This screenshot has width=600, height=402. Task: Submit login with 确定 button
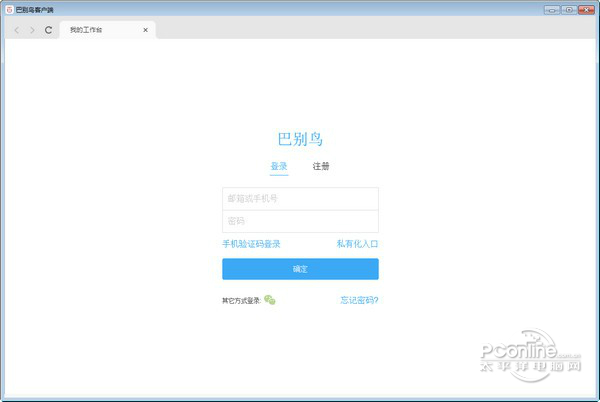pyautogui.click(x=300, y=269)
